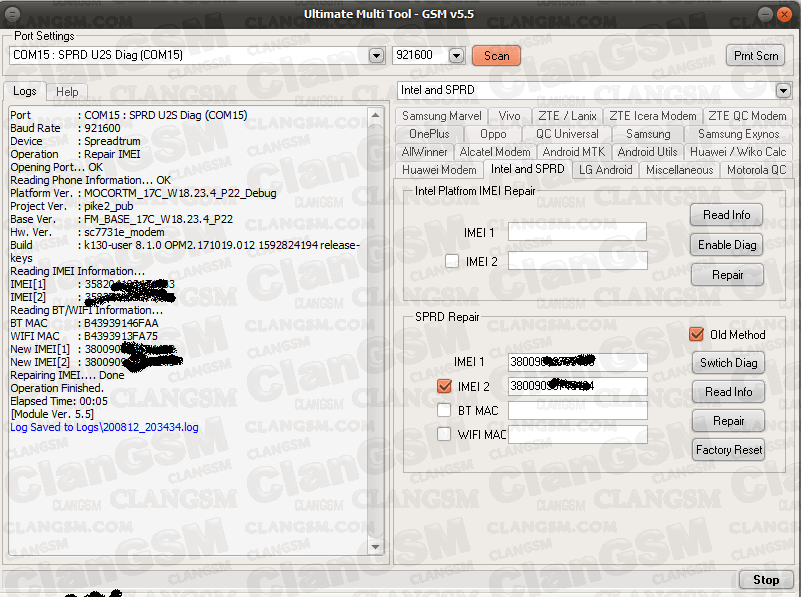Click the Scan button

click(496, 55)
